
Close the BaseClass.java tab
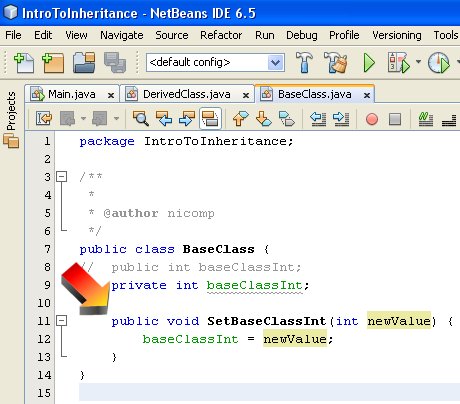coord(367,95)
